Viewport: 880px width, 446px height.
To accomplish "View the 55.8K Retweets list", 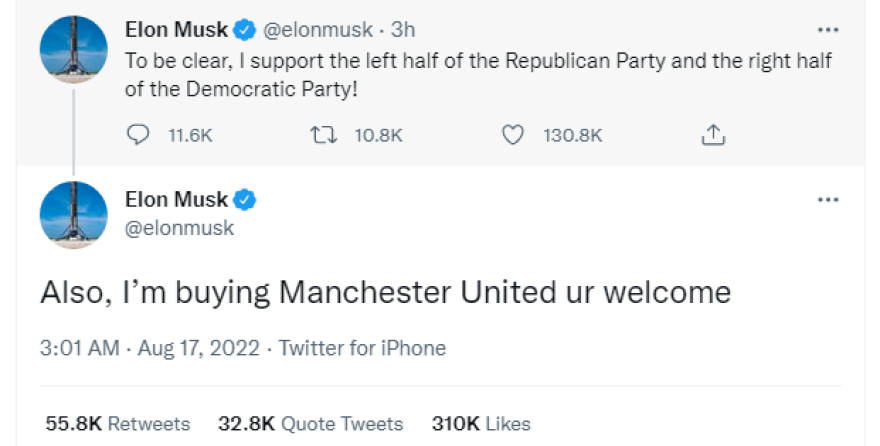I will pos(118,424).
